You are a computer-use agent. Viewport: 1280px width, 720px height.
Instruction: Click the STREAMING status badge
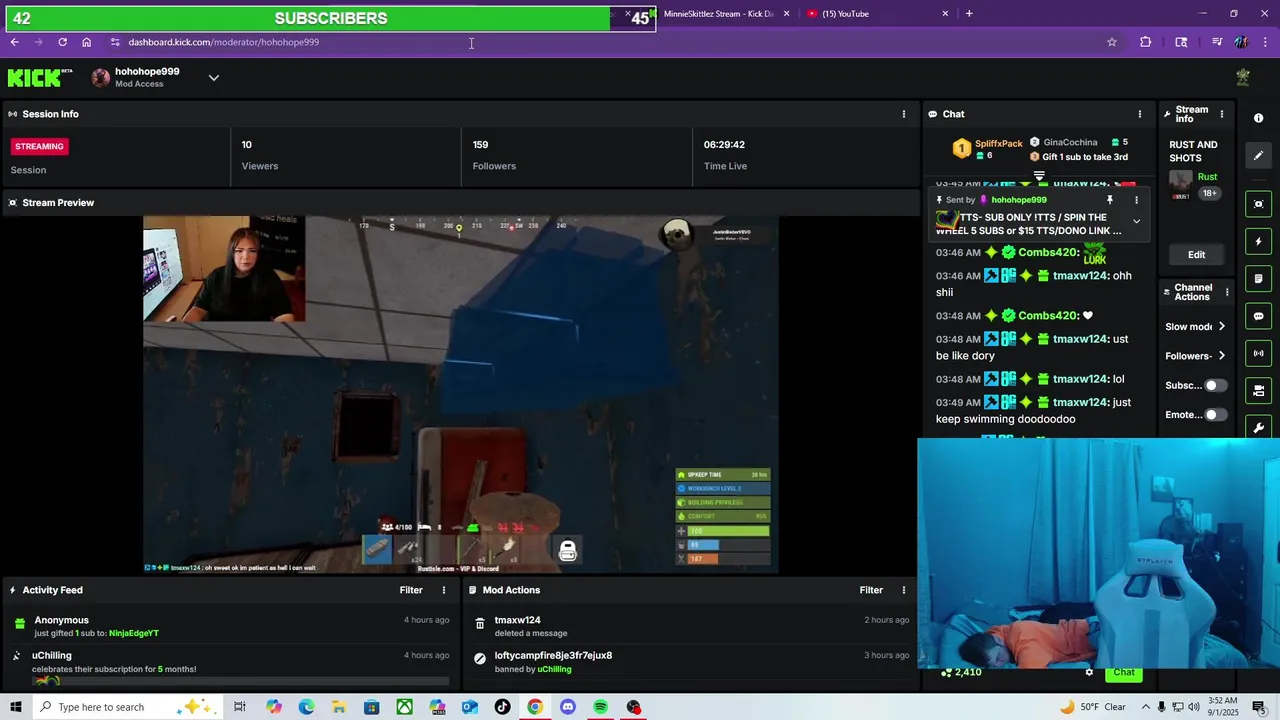point(39,146)
